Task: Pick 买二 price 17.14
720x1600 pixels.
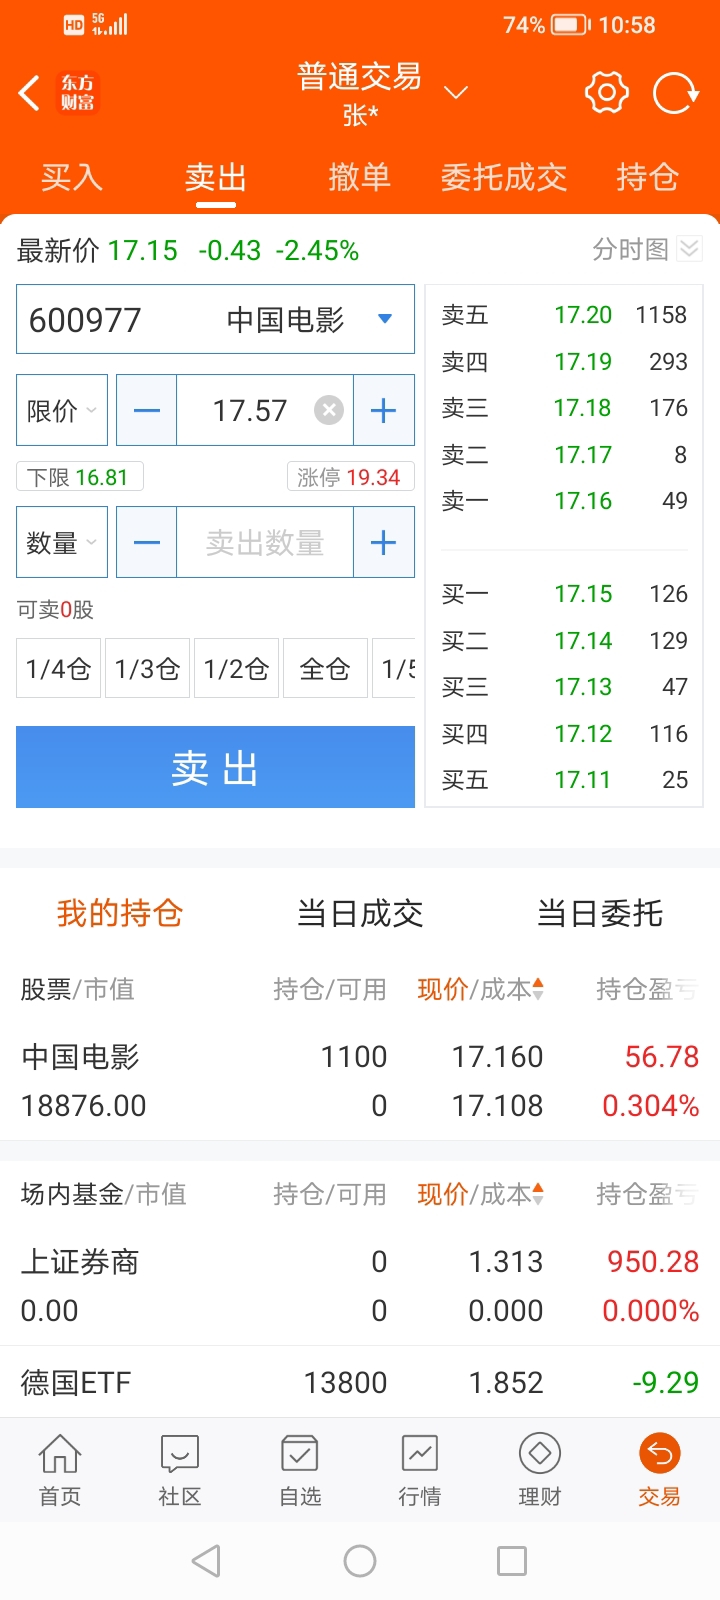Action: [565, 641]
